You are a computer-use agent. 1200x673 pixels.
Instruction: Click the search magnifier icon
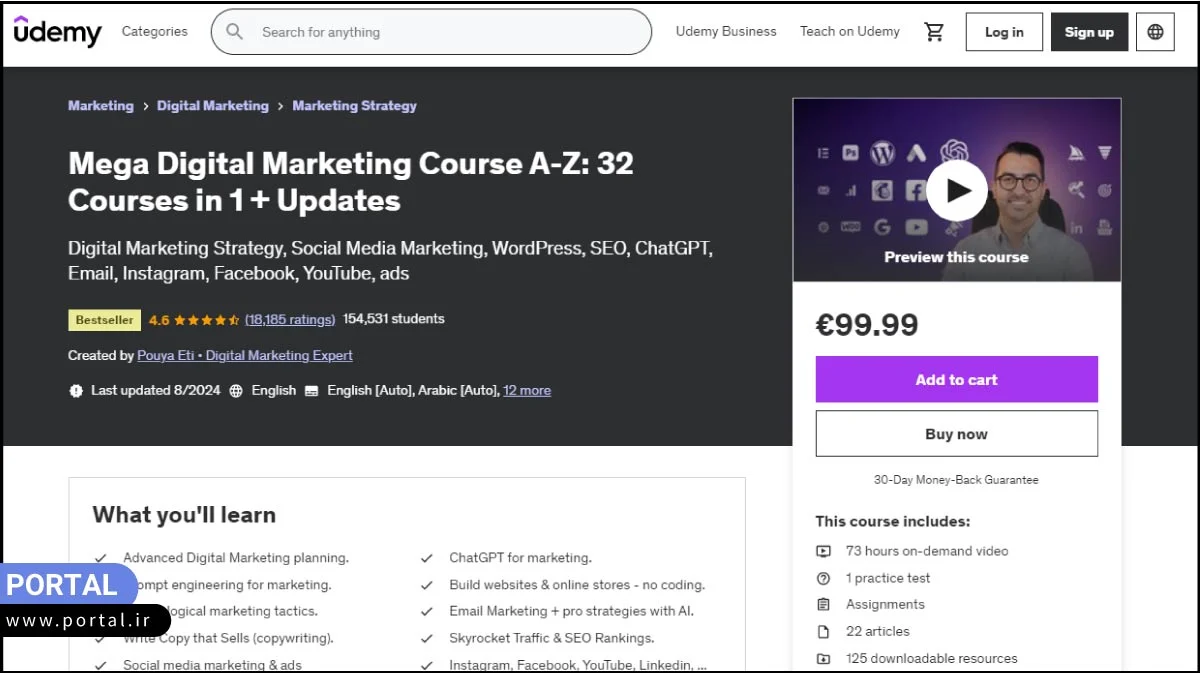click(x=234, y=31)
